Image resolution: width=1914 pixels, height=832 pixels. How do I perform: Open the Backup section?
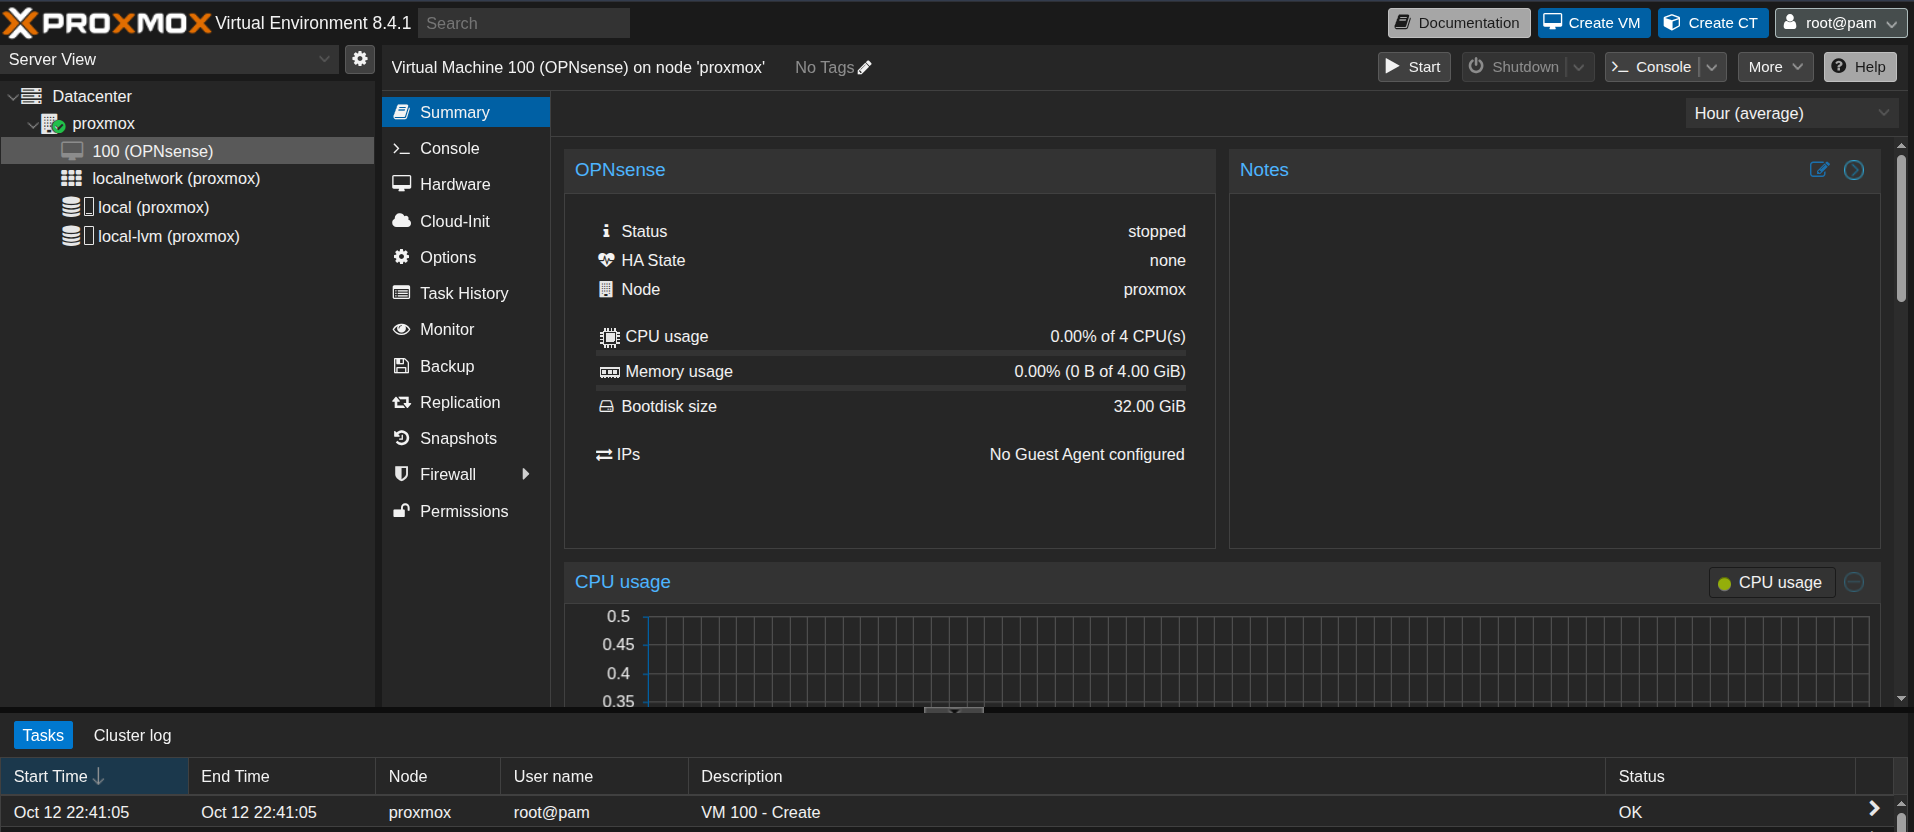tap(446, 366)
